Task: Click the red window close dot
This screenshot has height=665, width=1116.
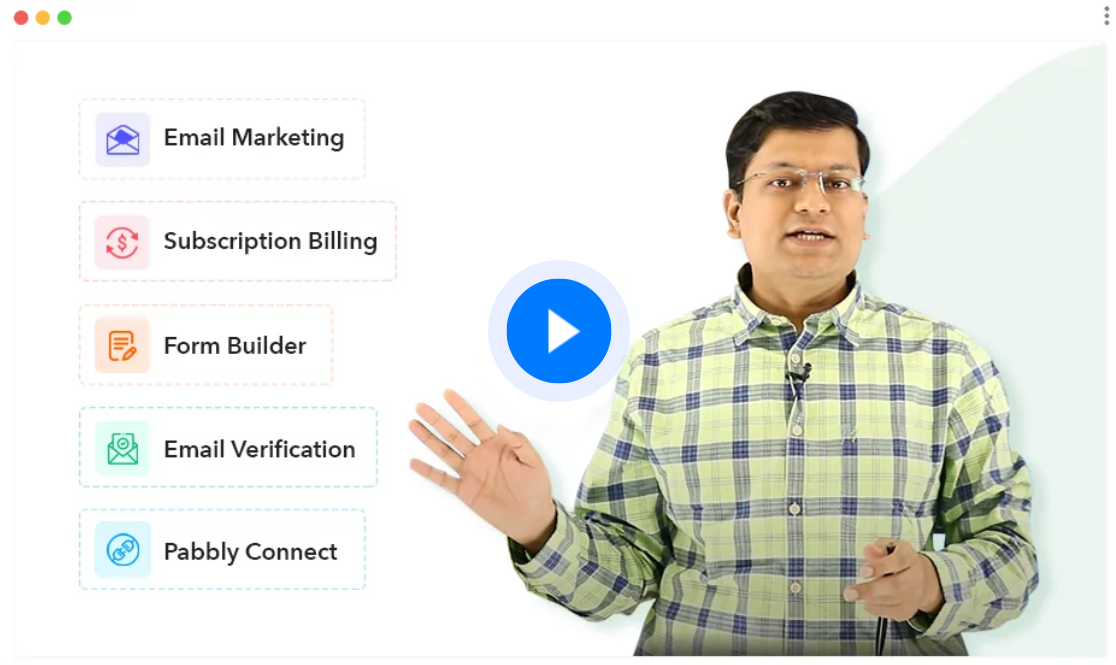Action: (x=21, y=18)
